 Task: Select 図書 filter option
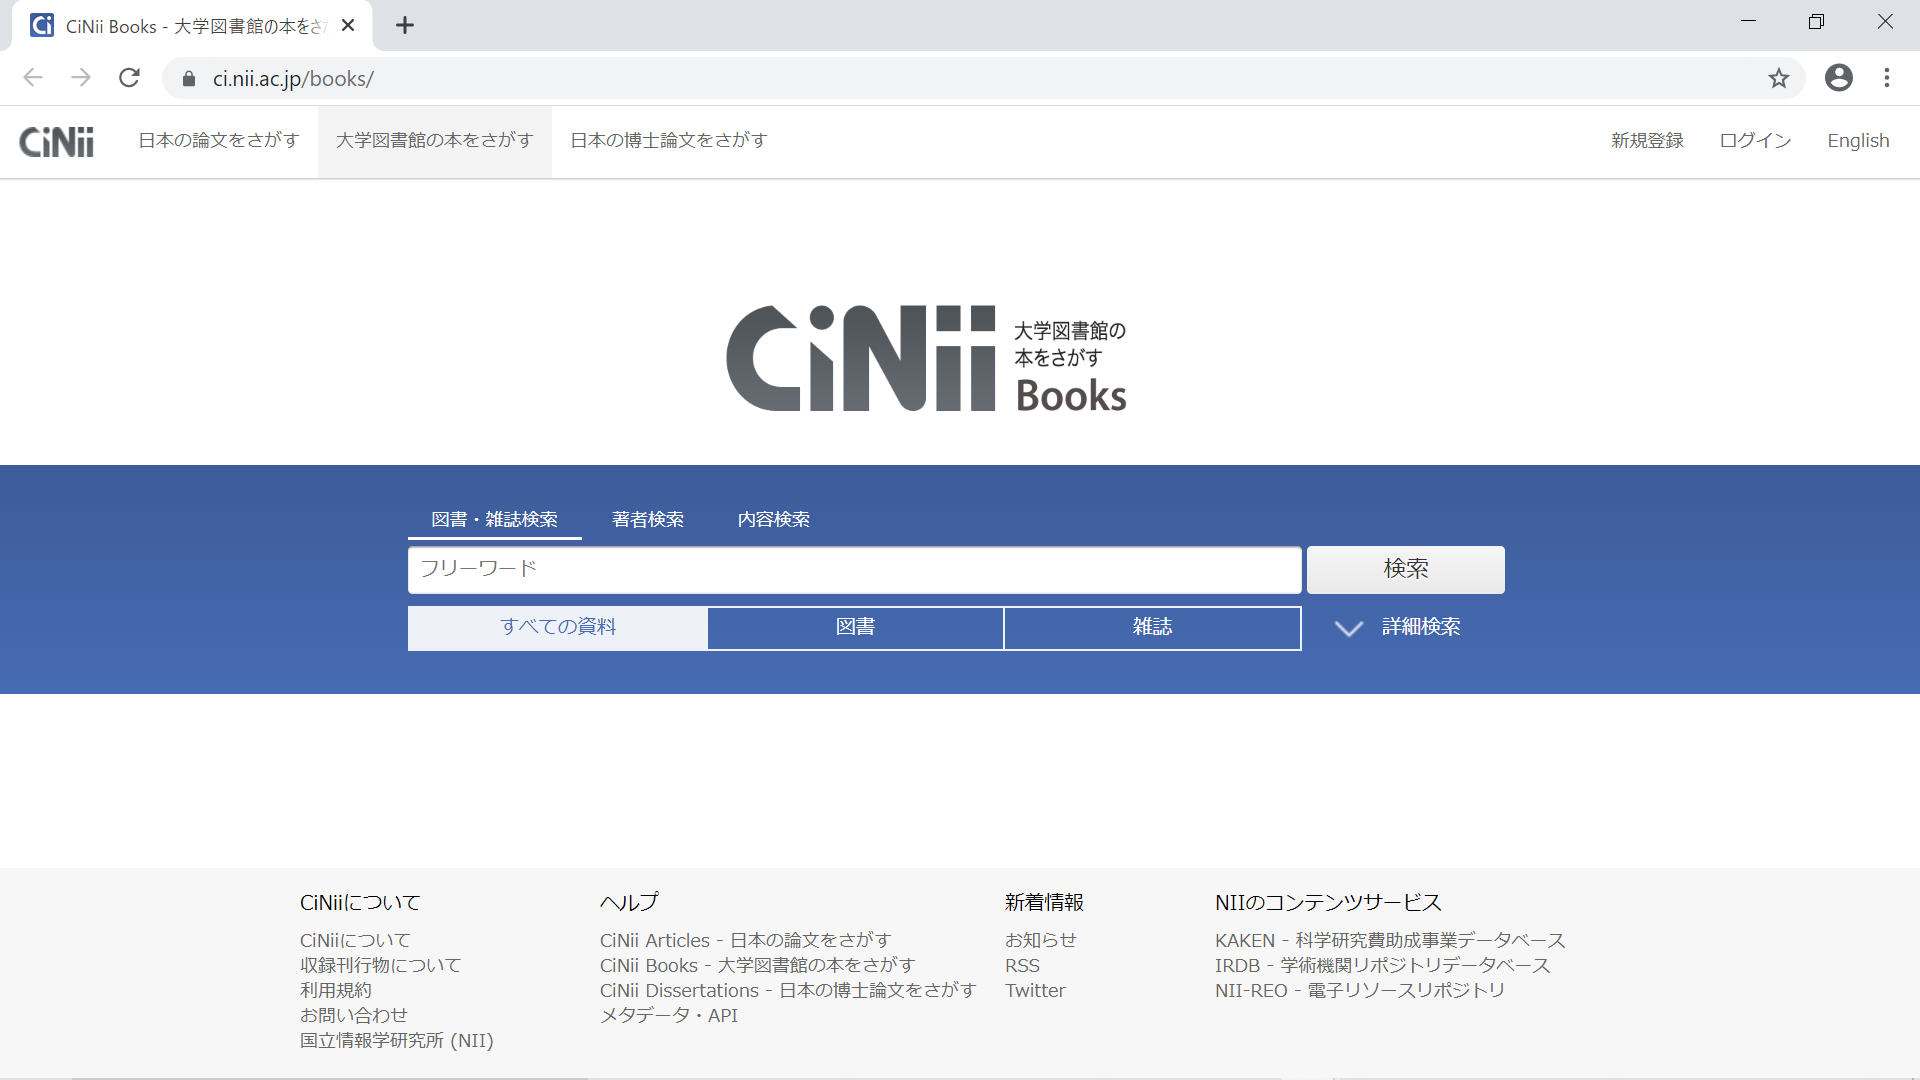point(855,627)
